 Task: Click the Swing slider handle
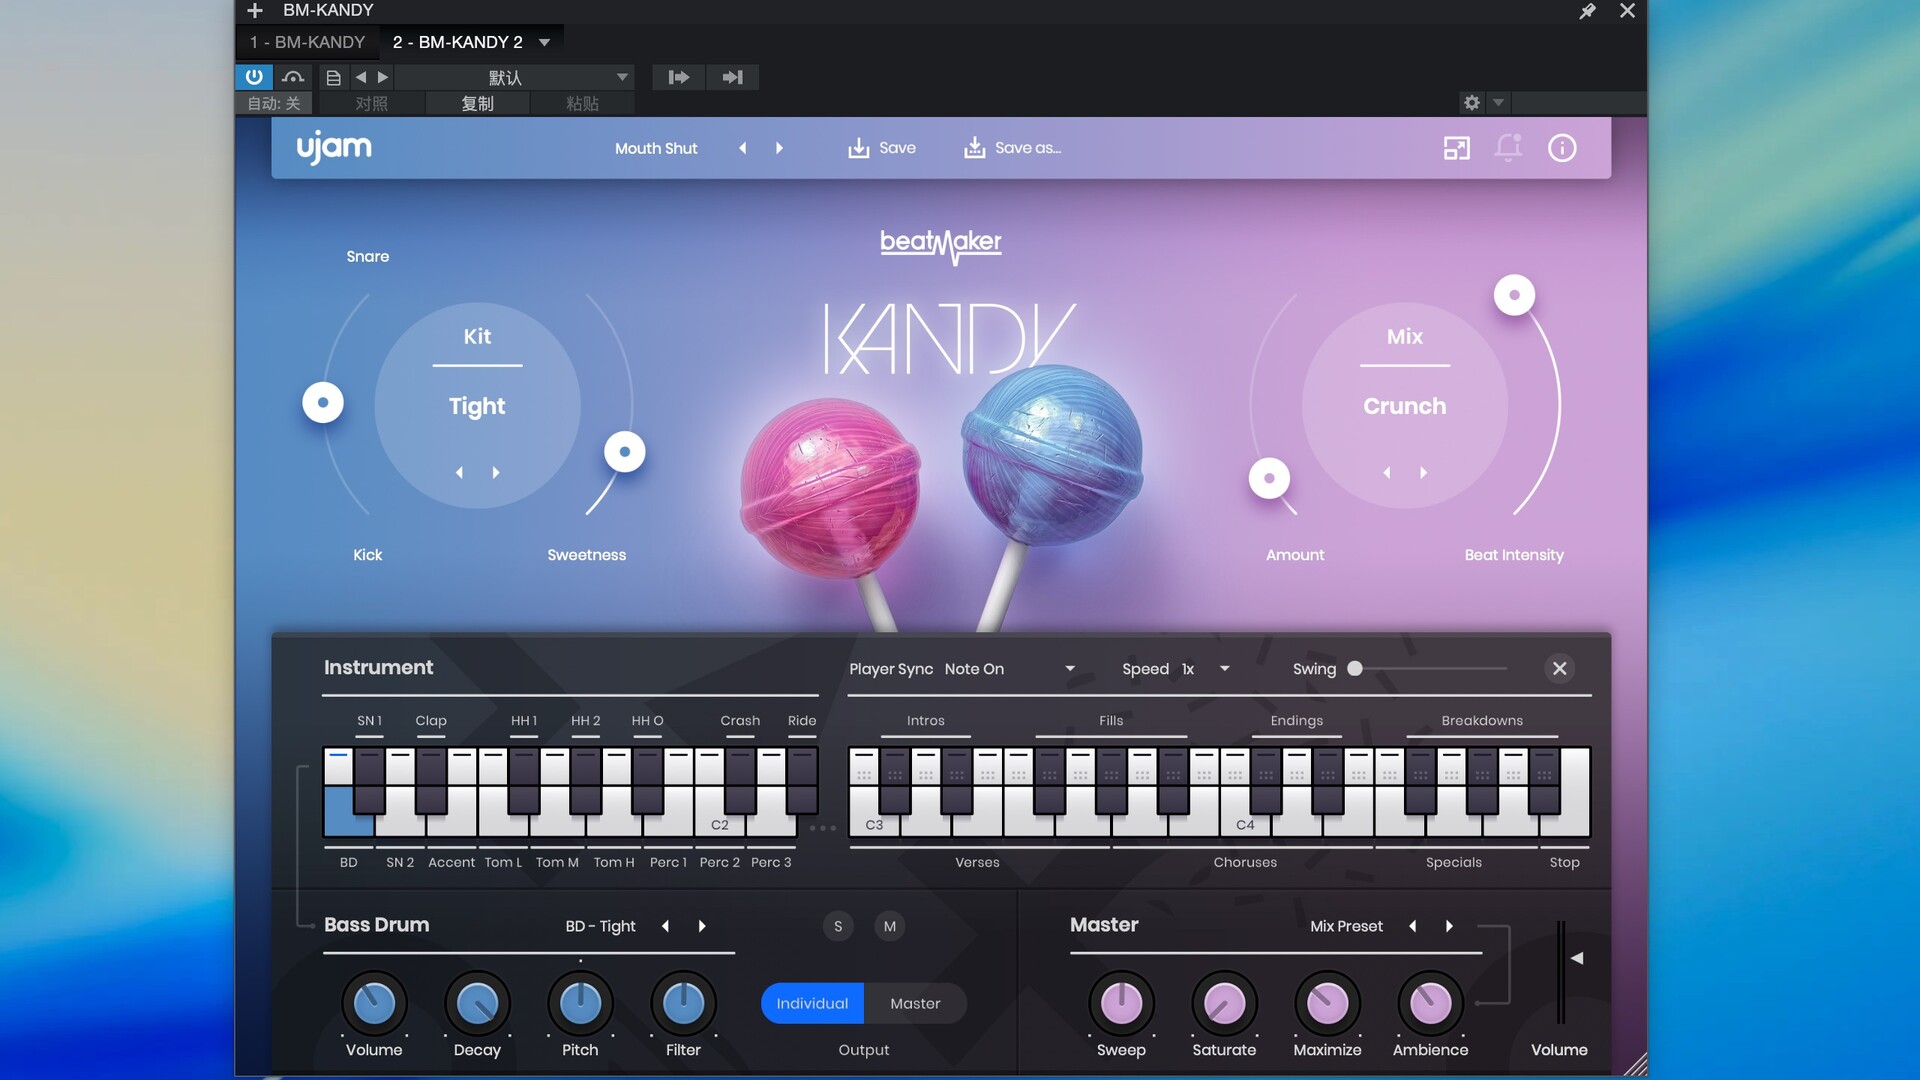[x=1355, y=668]
